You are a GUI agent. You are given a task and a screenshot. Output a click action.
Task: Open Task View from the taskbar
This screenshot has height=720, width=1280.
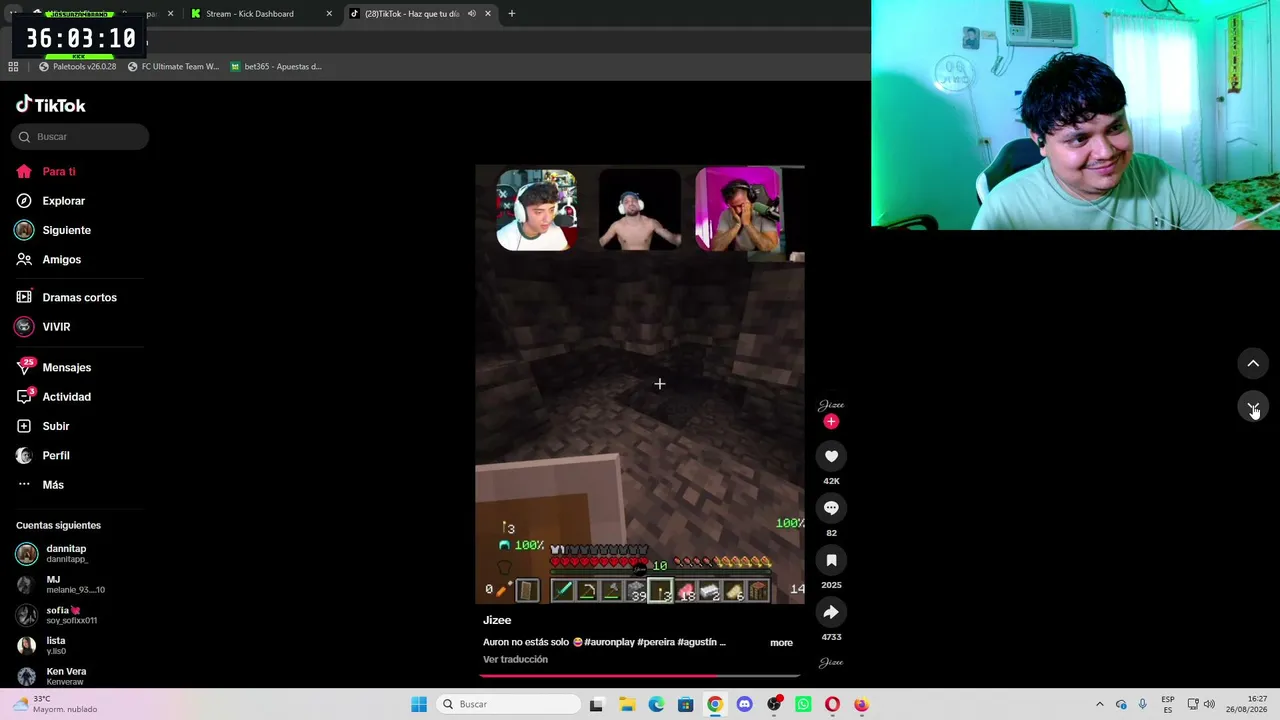point(597,705)
